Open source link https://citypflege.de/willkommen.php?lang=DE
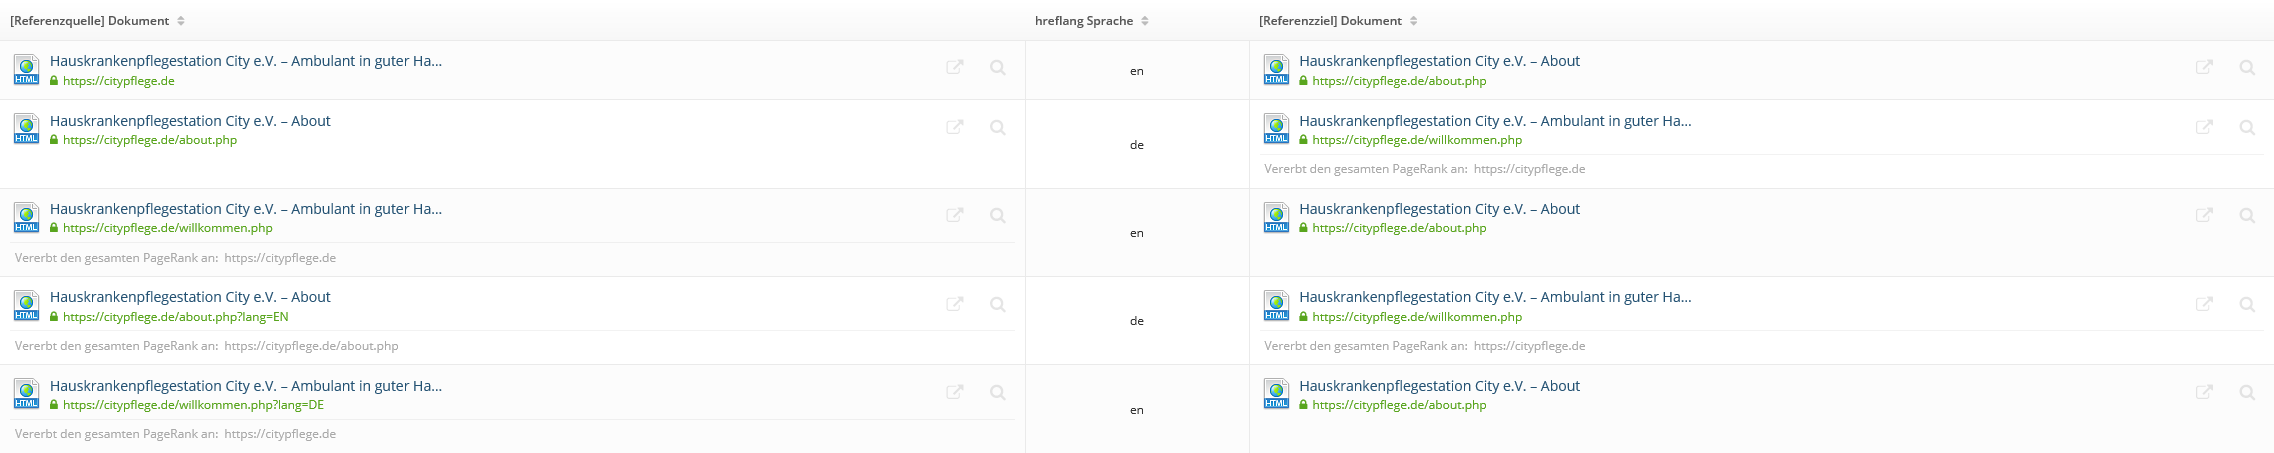Image resolution: width=2274 pixels, height=453 pixels. coord(193,405)
